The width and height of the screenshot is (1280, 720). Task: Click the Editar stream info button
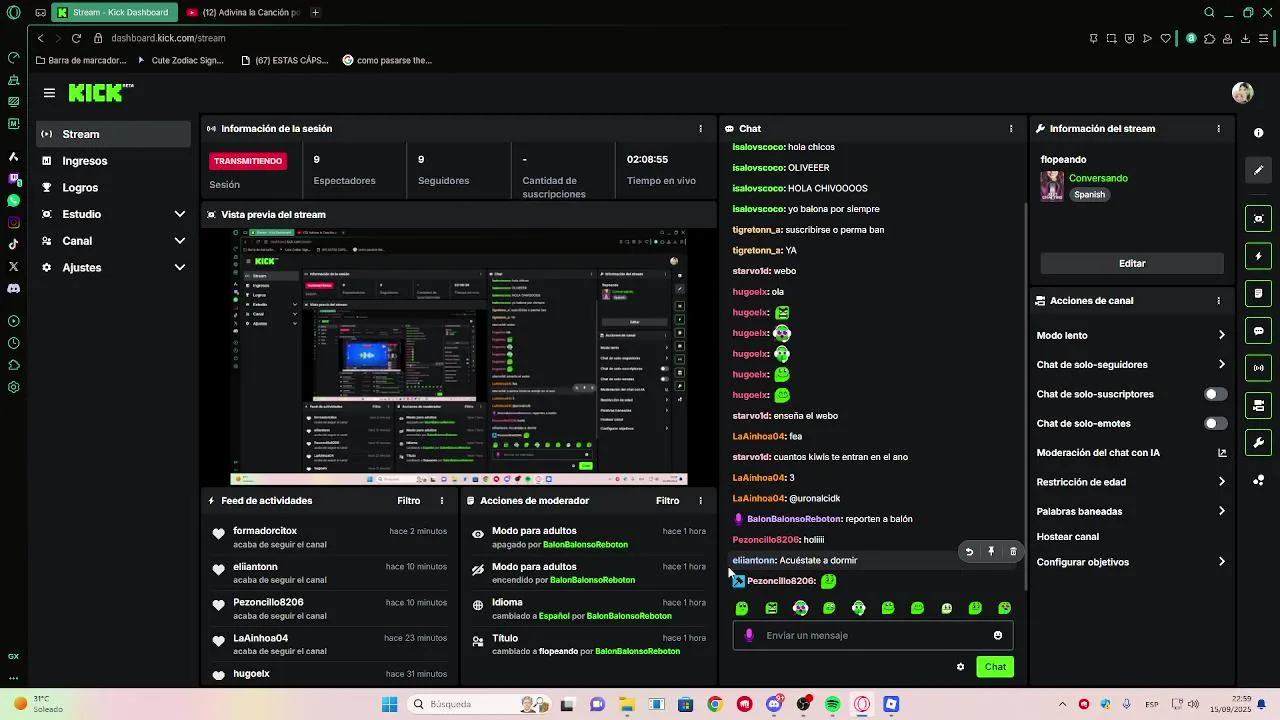tap(1131, 264)
